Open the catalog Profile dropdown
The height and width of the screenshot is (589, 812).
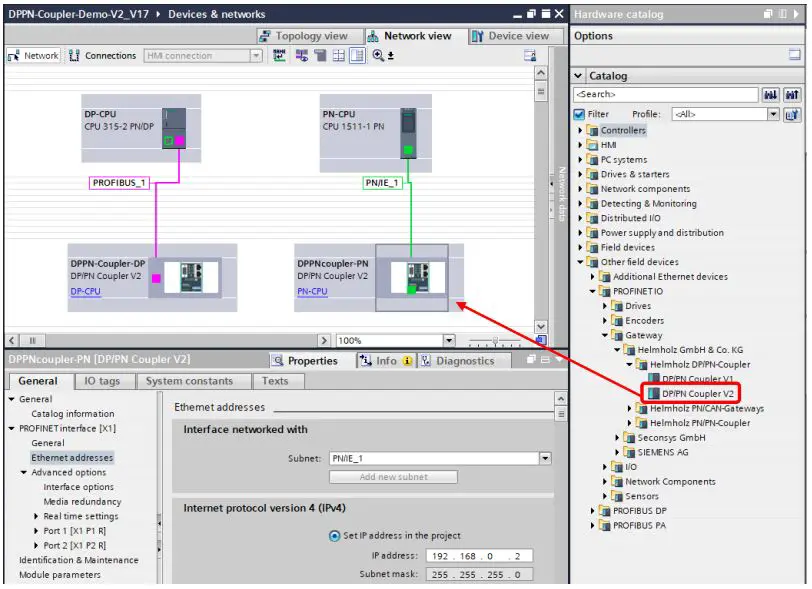tap(773, 114)
